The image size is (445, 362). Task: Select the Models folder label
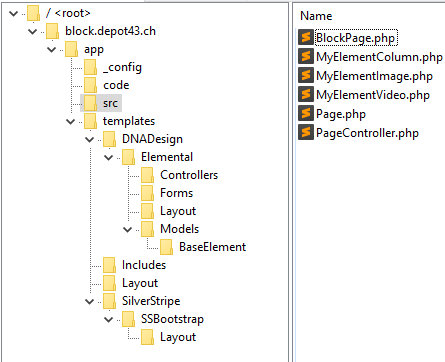[179, 229]
